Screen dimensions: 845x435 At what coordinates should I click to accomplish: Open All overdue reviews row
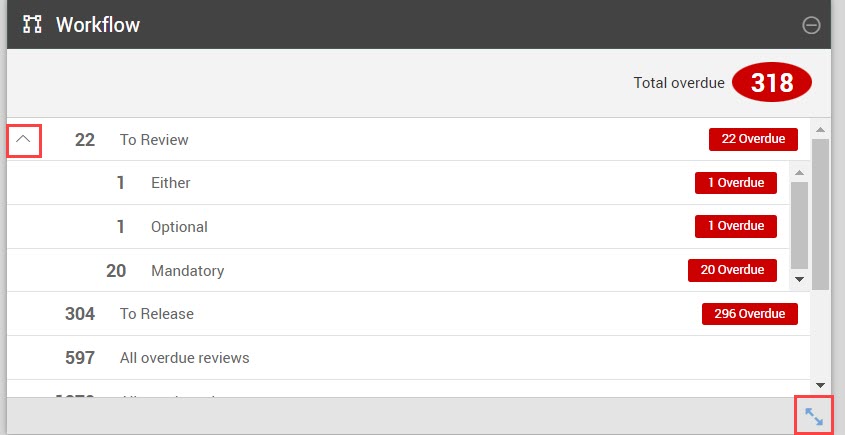tap(408, 358)
